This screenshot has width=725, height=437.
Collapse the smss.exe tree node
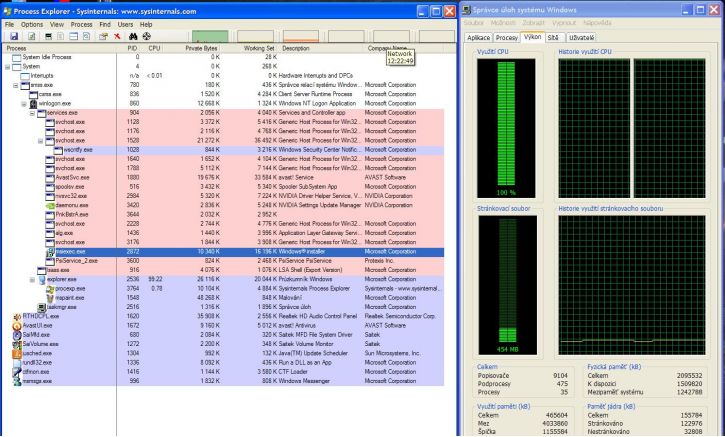click(16, 85)
